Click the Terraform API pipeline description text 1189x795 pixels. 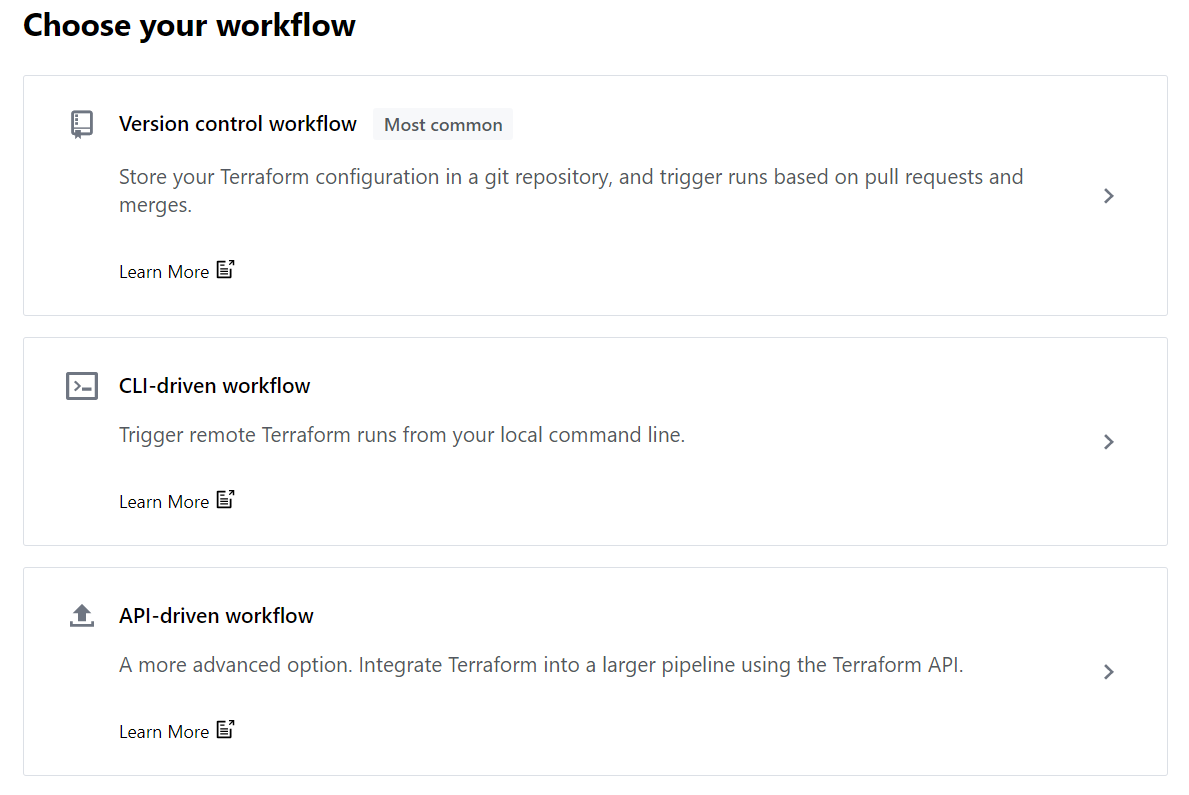(x=541, y=666)
